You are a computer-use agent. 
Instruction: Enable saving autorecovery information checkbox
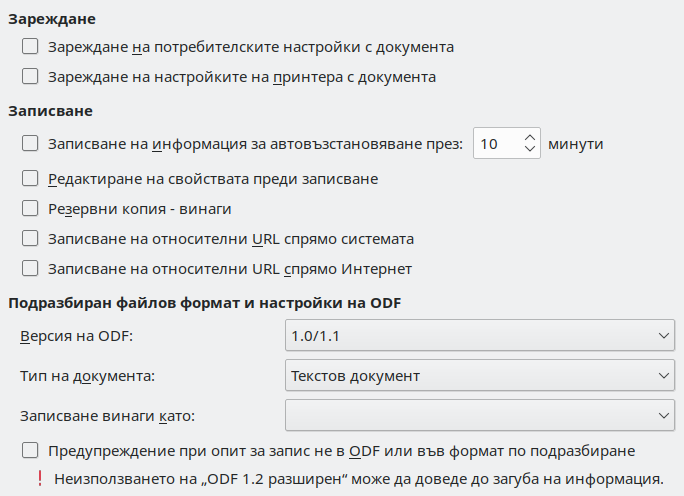(x=30, y=144)
